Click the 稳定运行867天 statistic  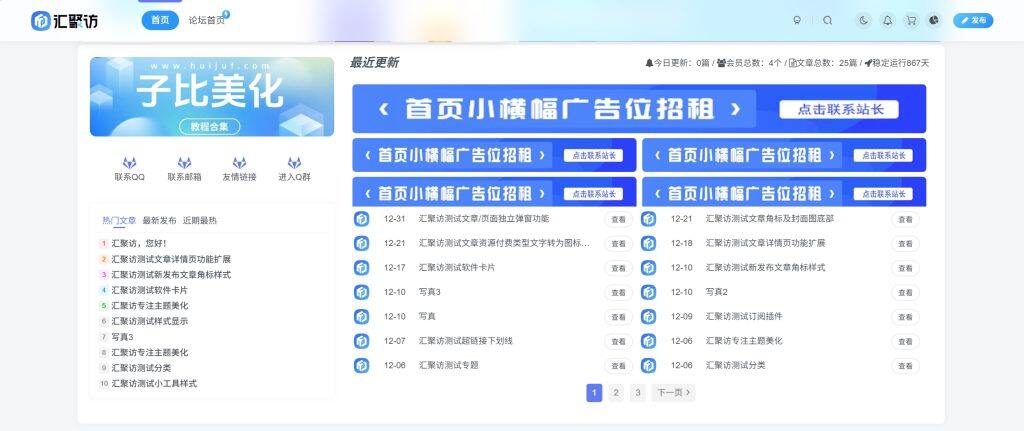897,63
